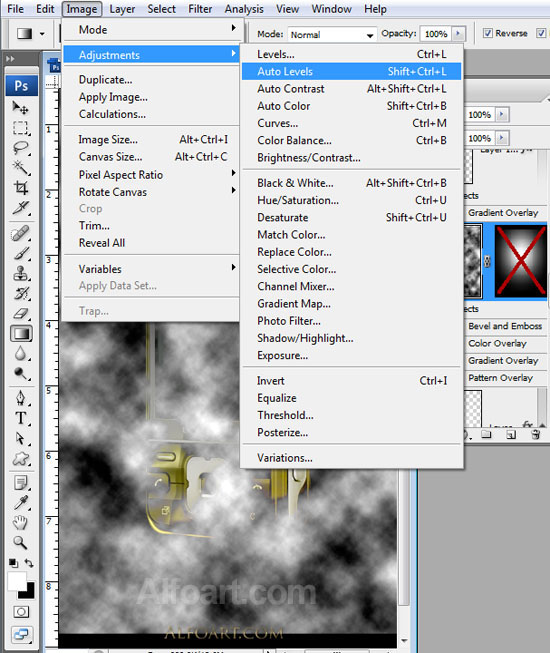
Task: Expand the Opacity slider arrow
Action: pyautogui.click(x=458, y=33)
